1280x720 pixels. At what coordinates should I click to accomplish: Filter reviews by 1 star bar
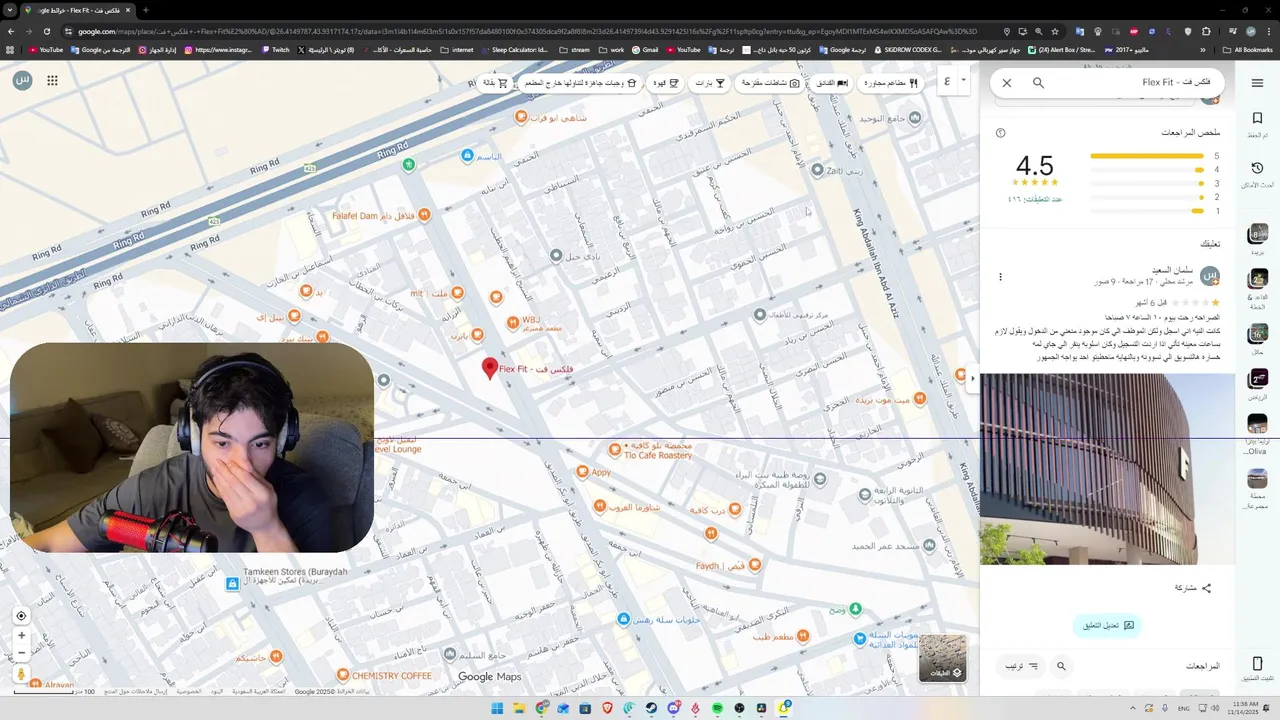pos(1147,211)
